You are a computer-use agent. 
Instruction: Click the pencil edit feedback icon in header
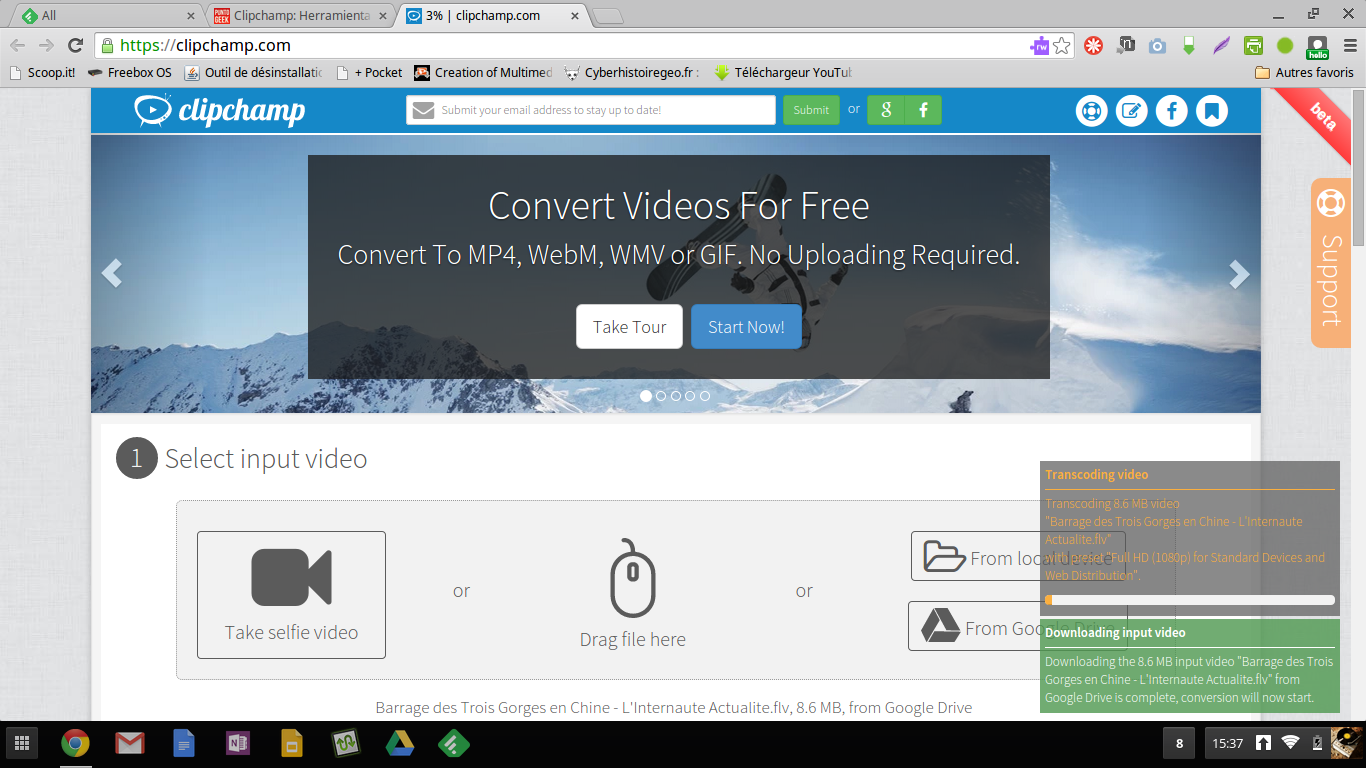pos(1131,111)
